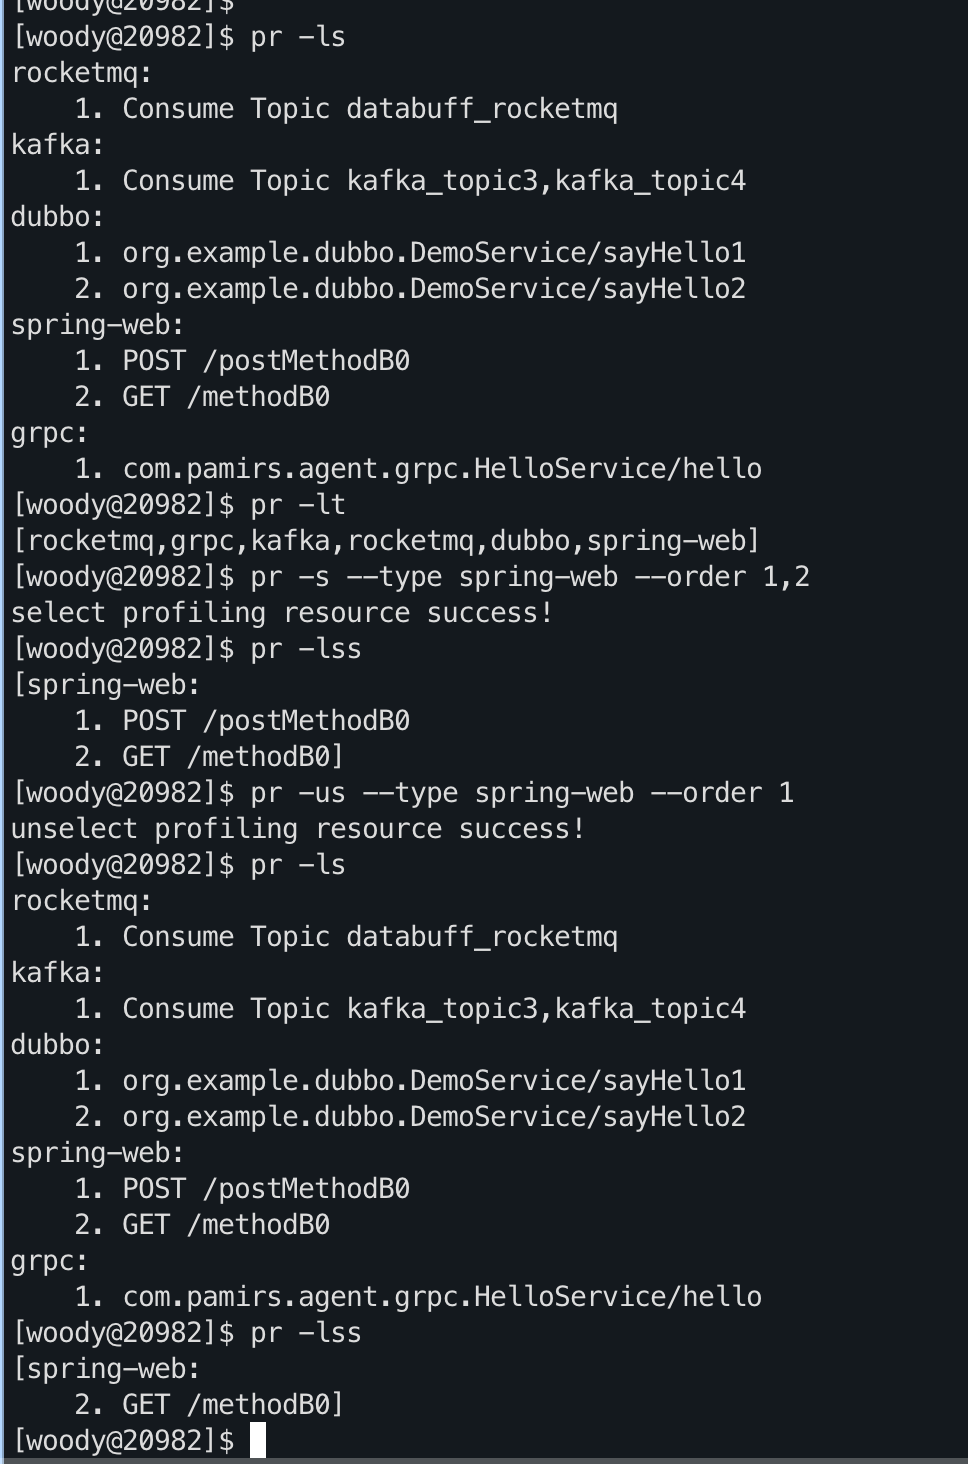This screenshot has width=968, height=1464.
Task: Click "spring-web" argument in the pr -s command
Action: click(x=538, y=577)
